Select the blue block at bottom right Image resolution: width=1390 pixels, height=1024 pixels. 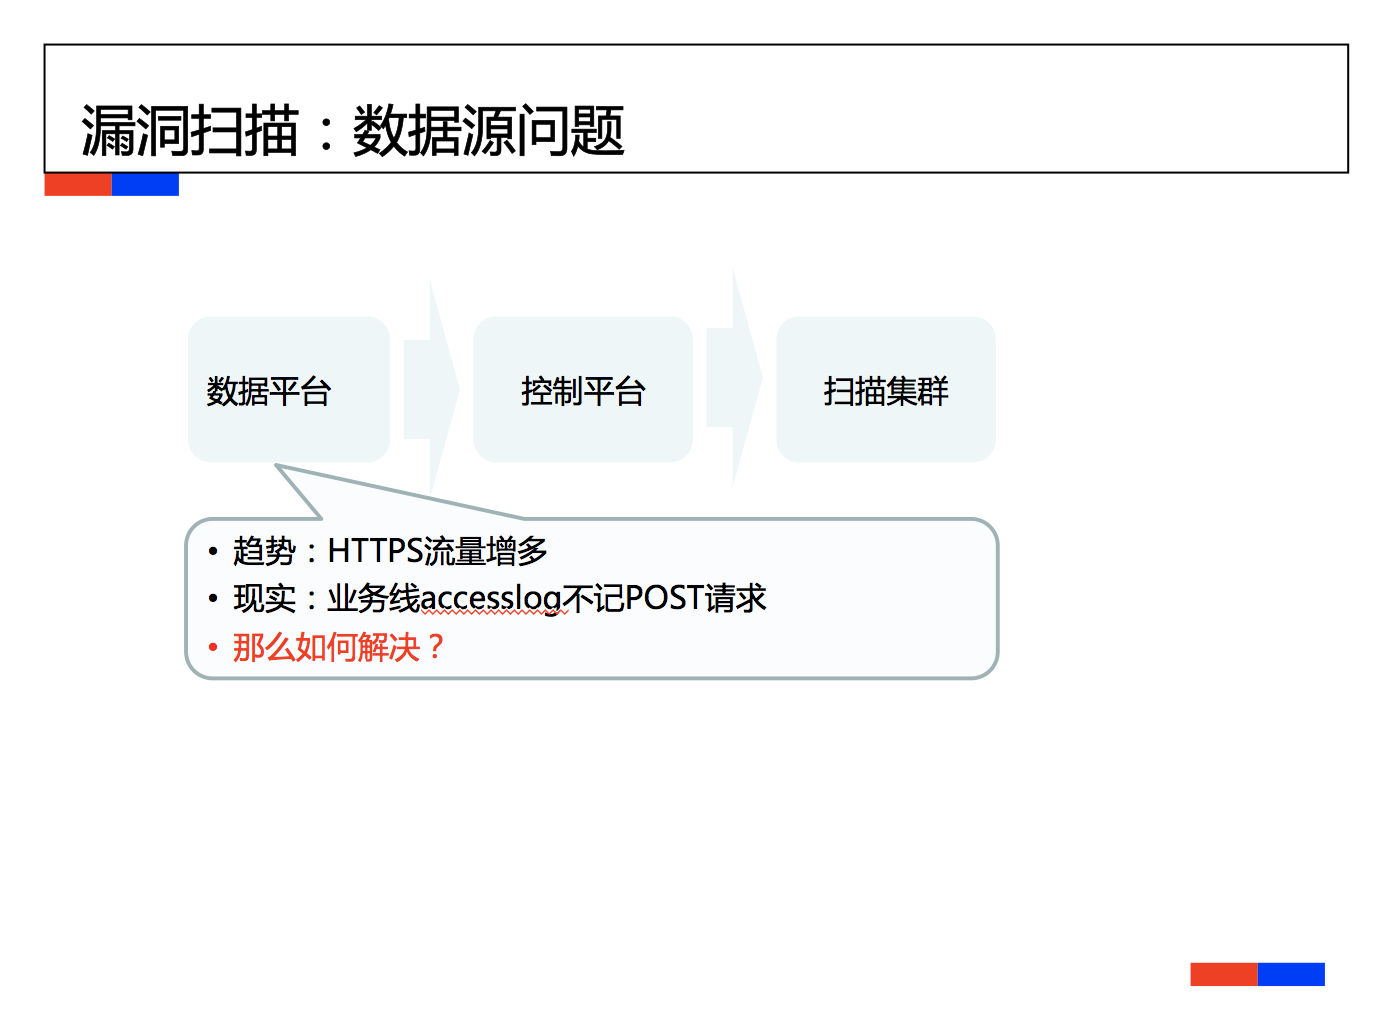1291,974
